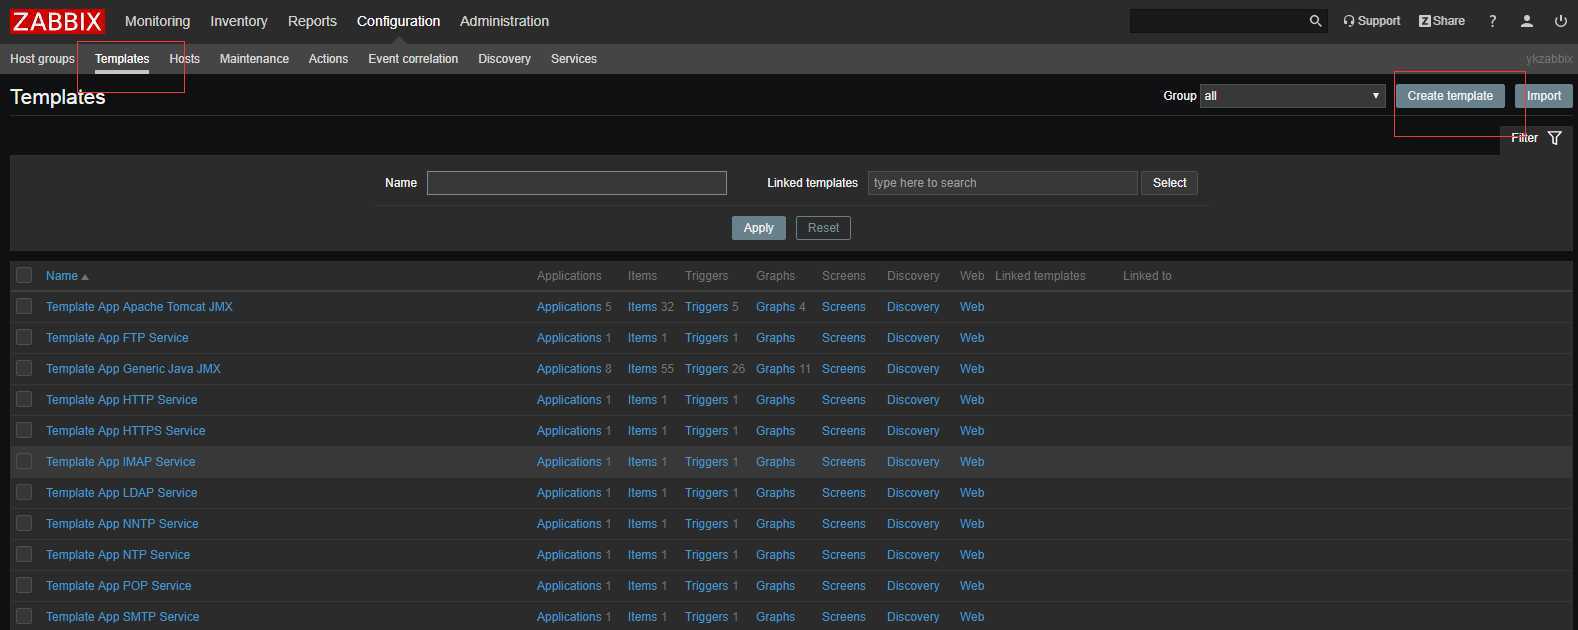Open Triggers 26 for Generic Java JMX

click(x=707, y=369)
